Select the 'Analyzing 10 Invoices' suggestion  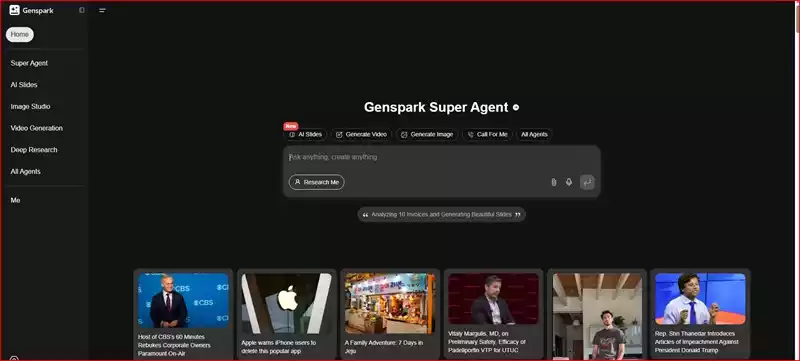coord(441,215)
